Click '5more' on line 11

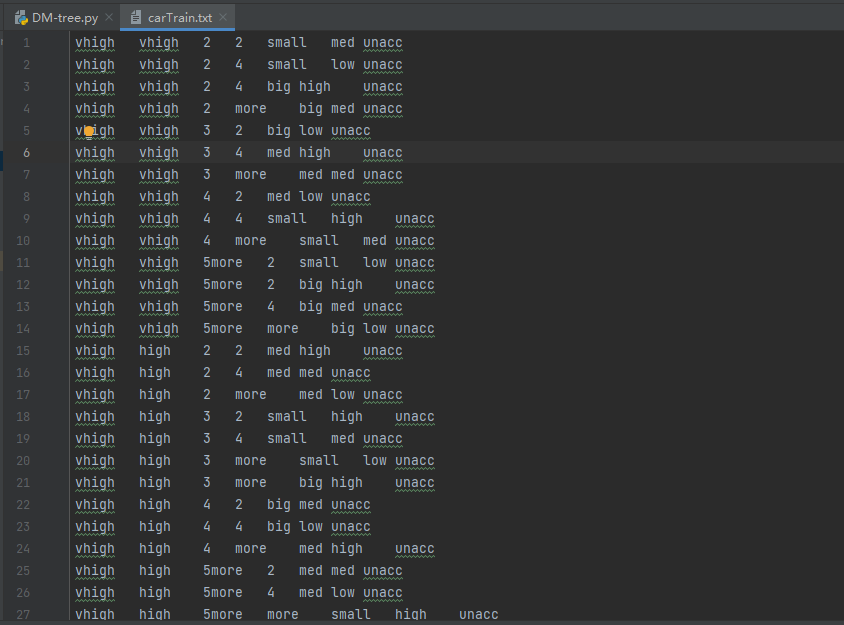click(223, 263)
